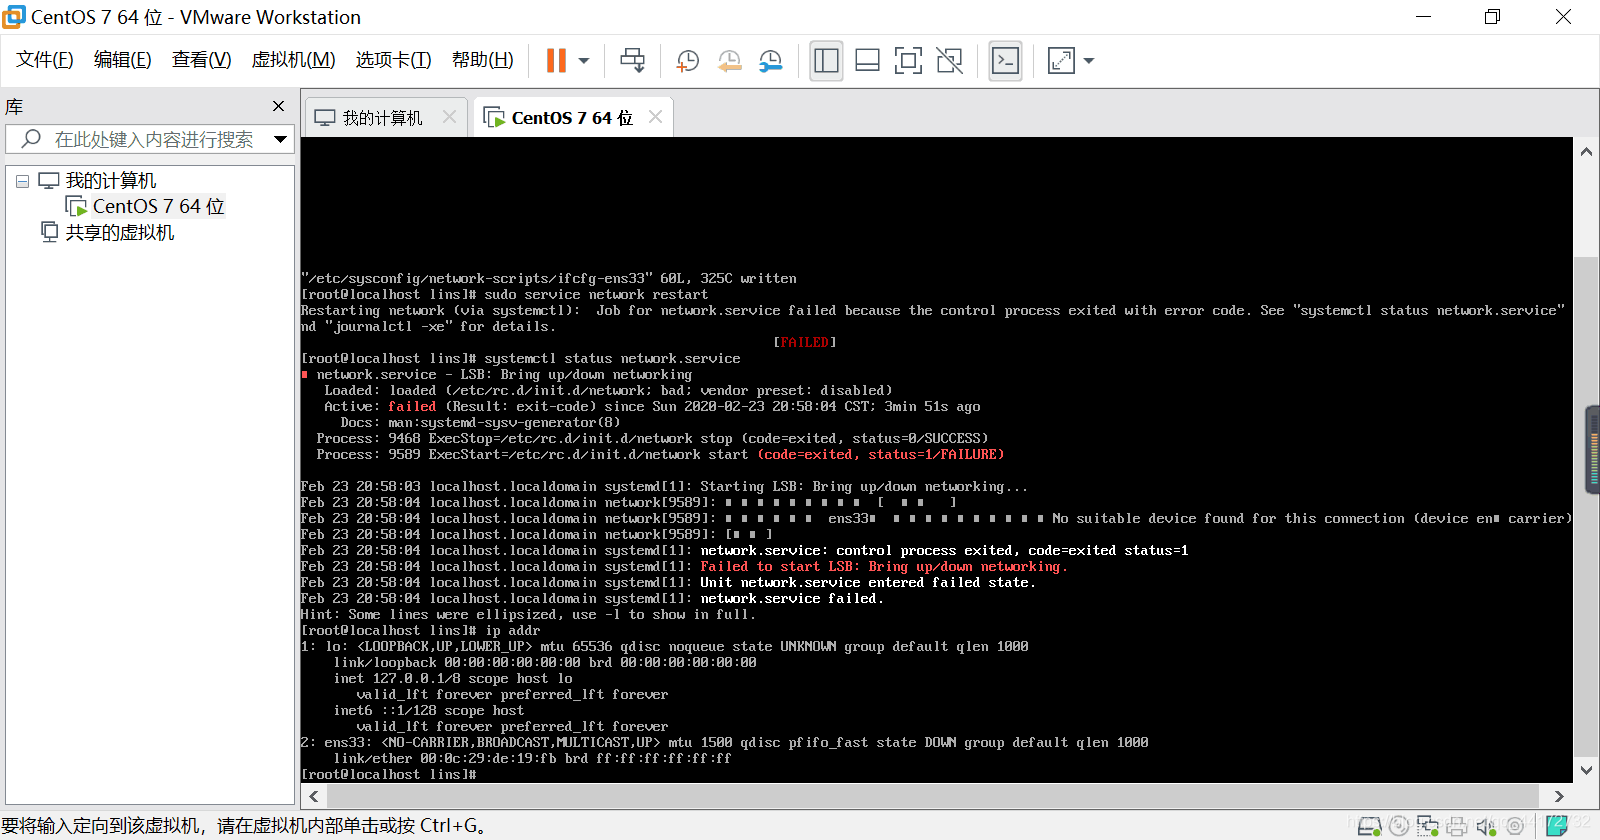Screen dimensions: 1600x840
Task: Open the 虚拟机(M) menu
Action: point(293,60)
